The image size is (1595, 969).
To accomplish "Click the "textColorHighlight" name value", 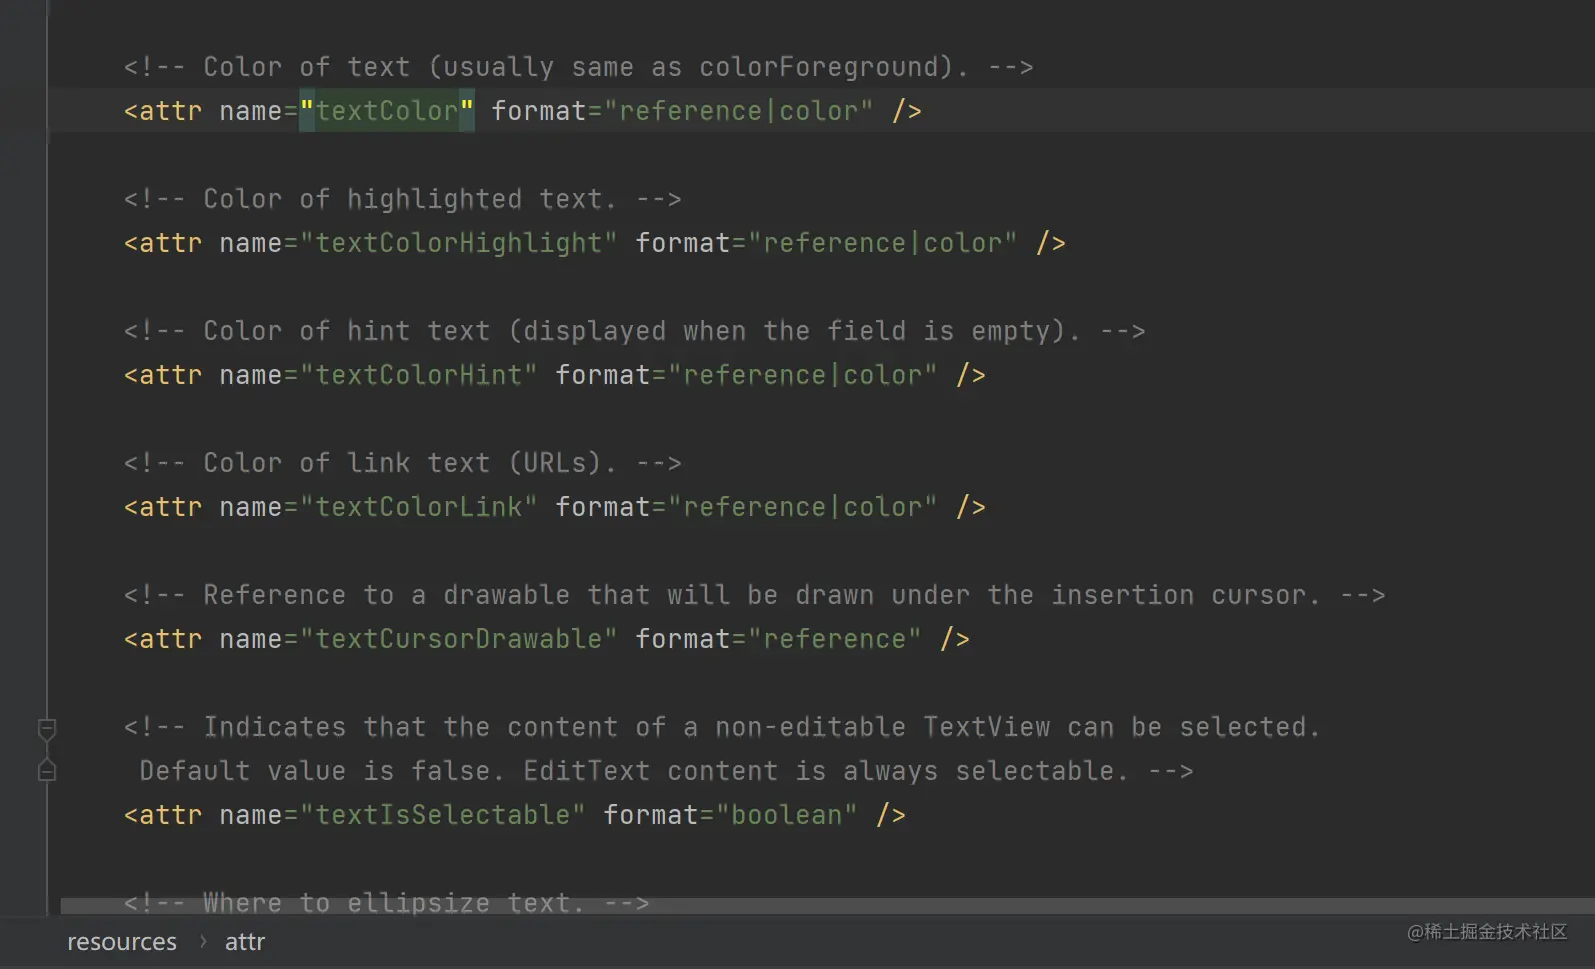I will point(459,243).
